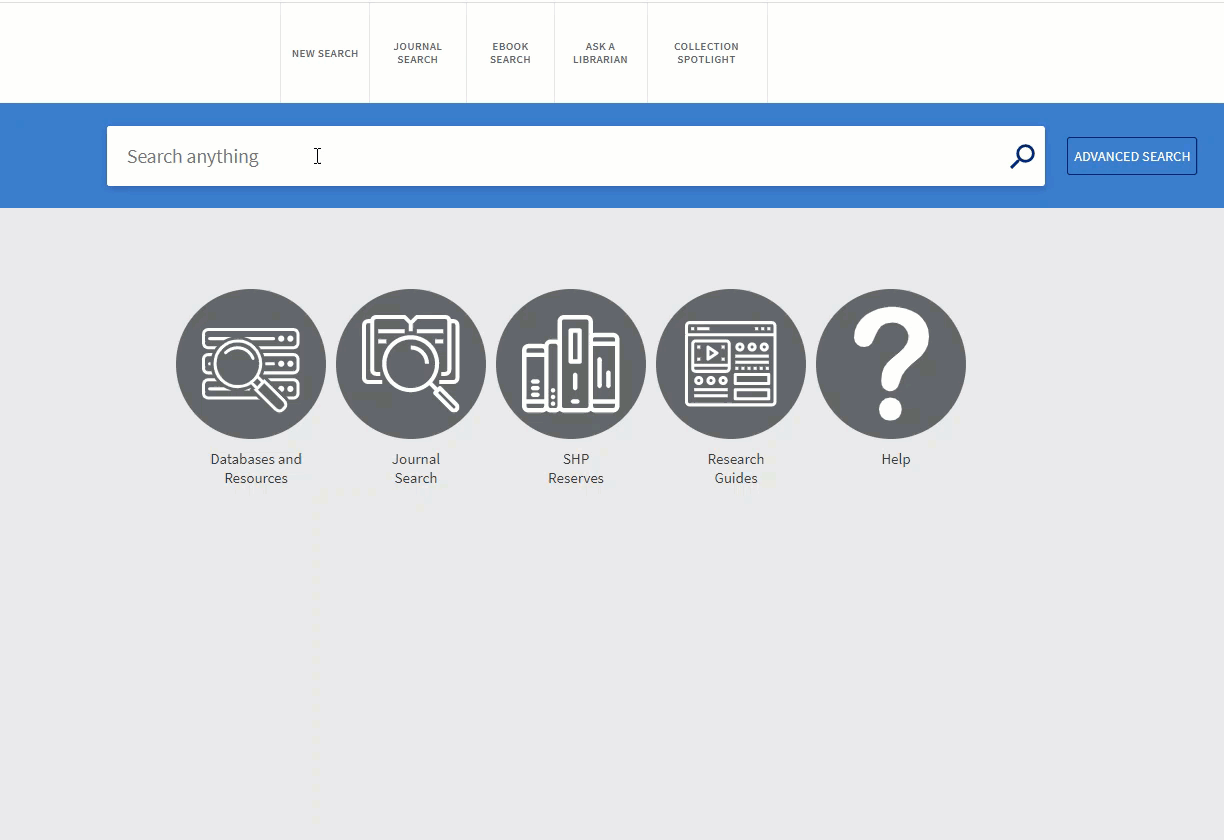Open the Journal Search circle icon
The width and height of the screenshot is (1224, 840).
tap(411, 364)
